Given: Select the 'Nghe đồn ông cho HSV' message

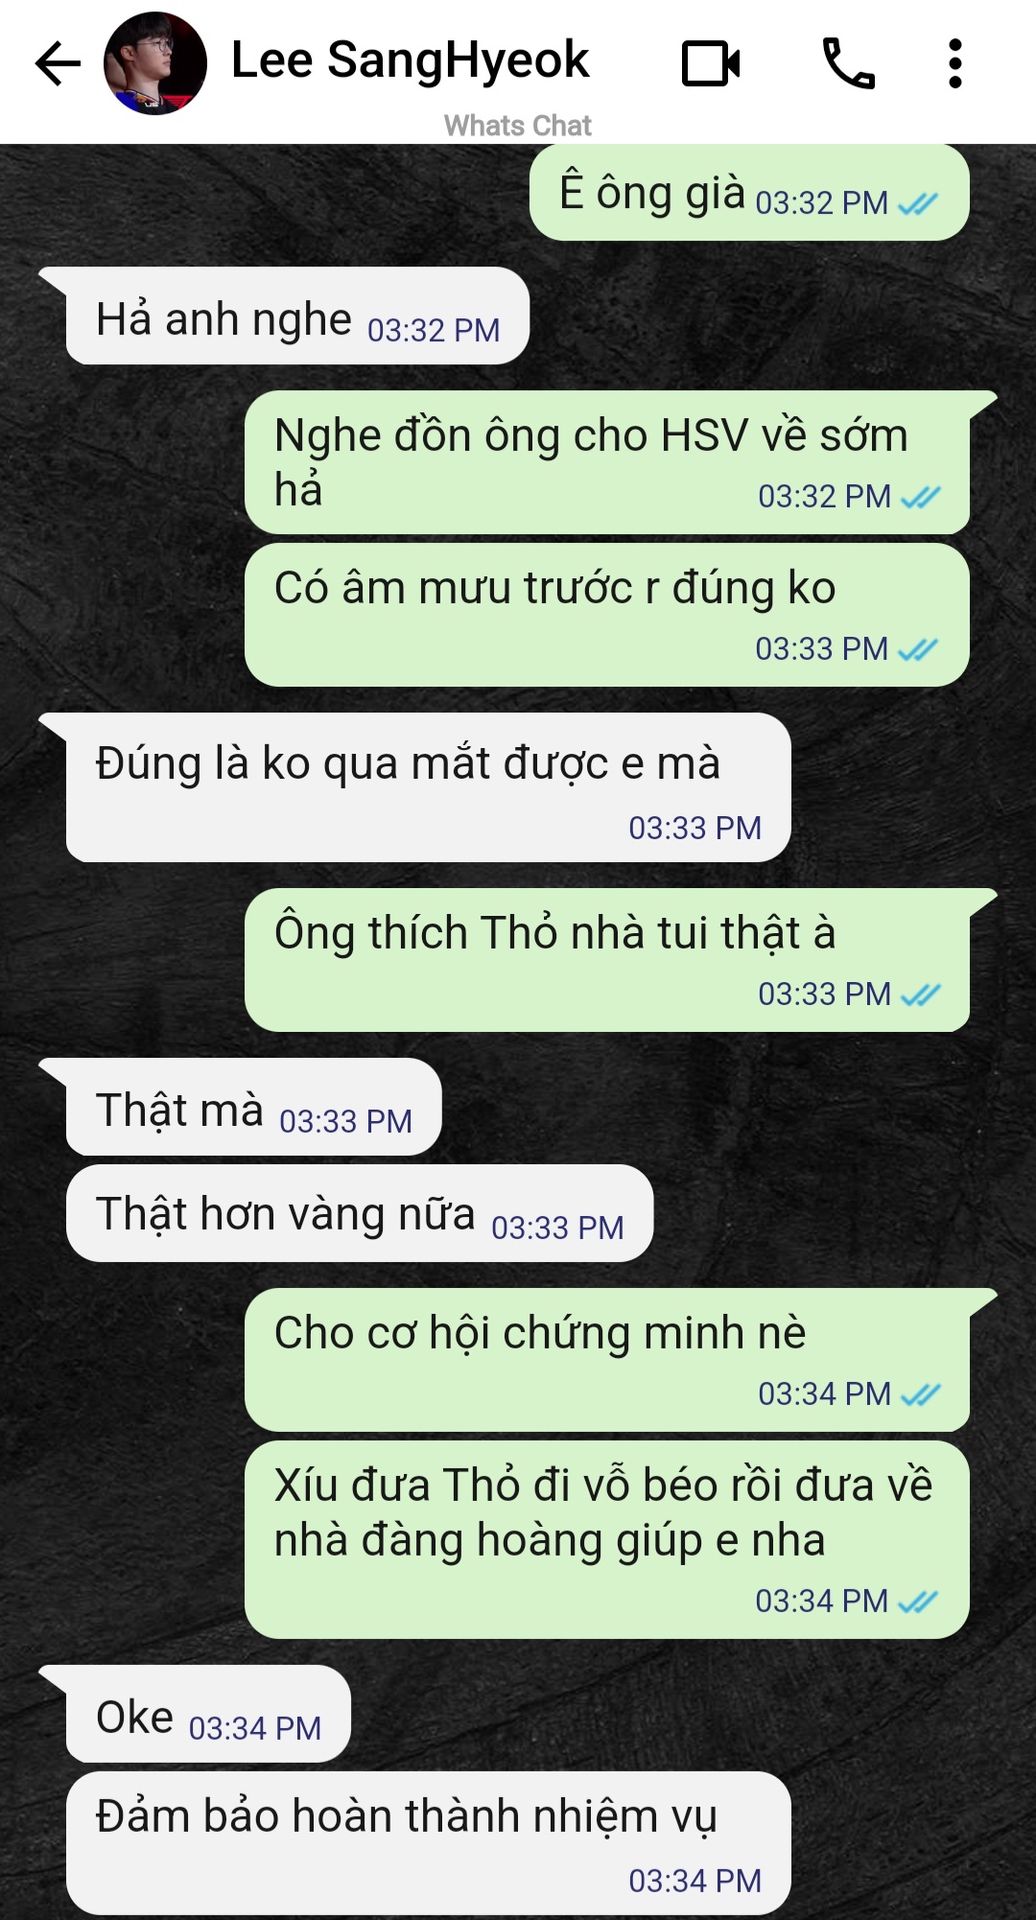Looking at the screenshot, I should click(x=607, y=462).
